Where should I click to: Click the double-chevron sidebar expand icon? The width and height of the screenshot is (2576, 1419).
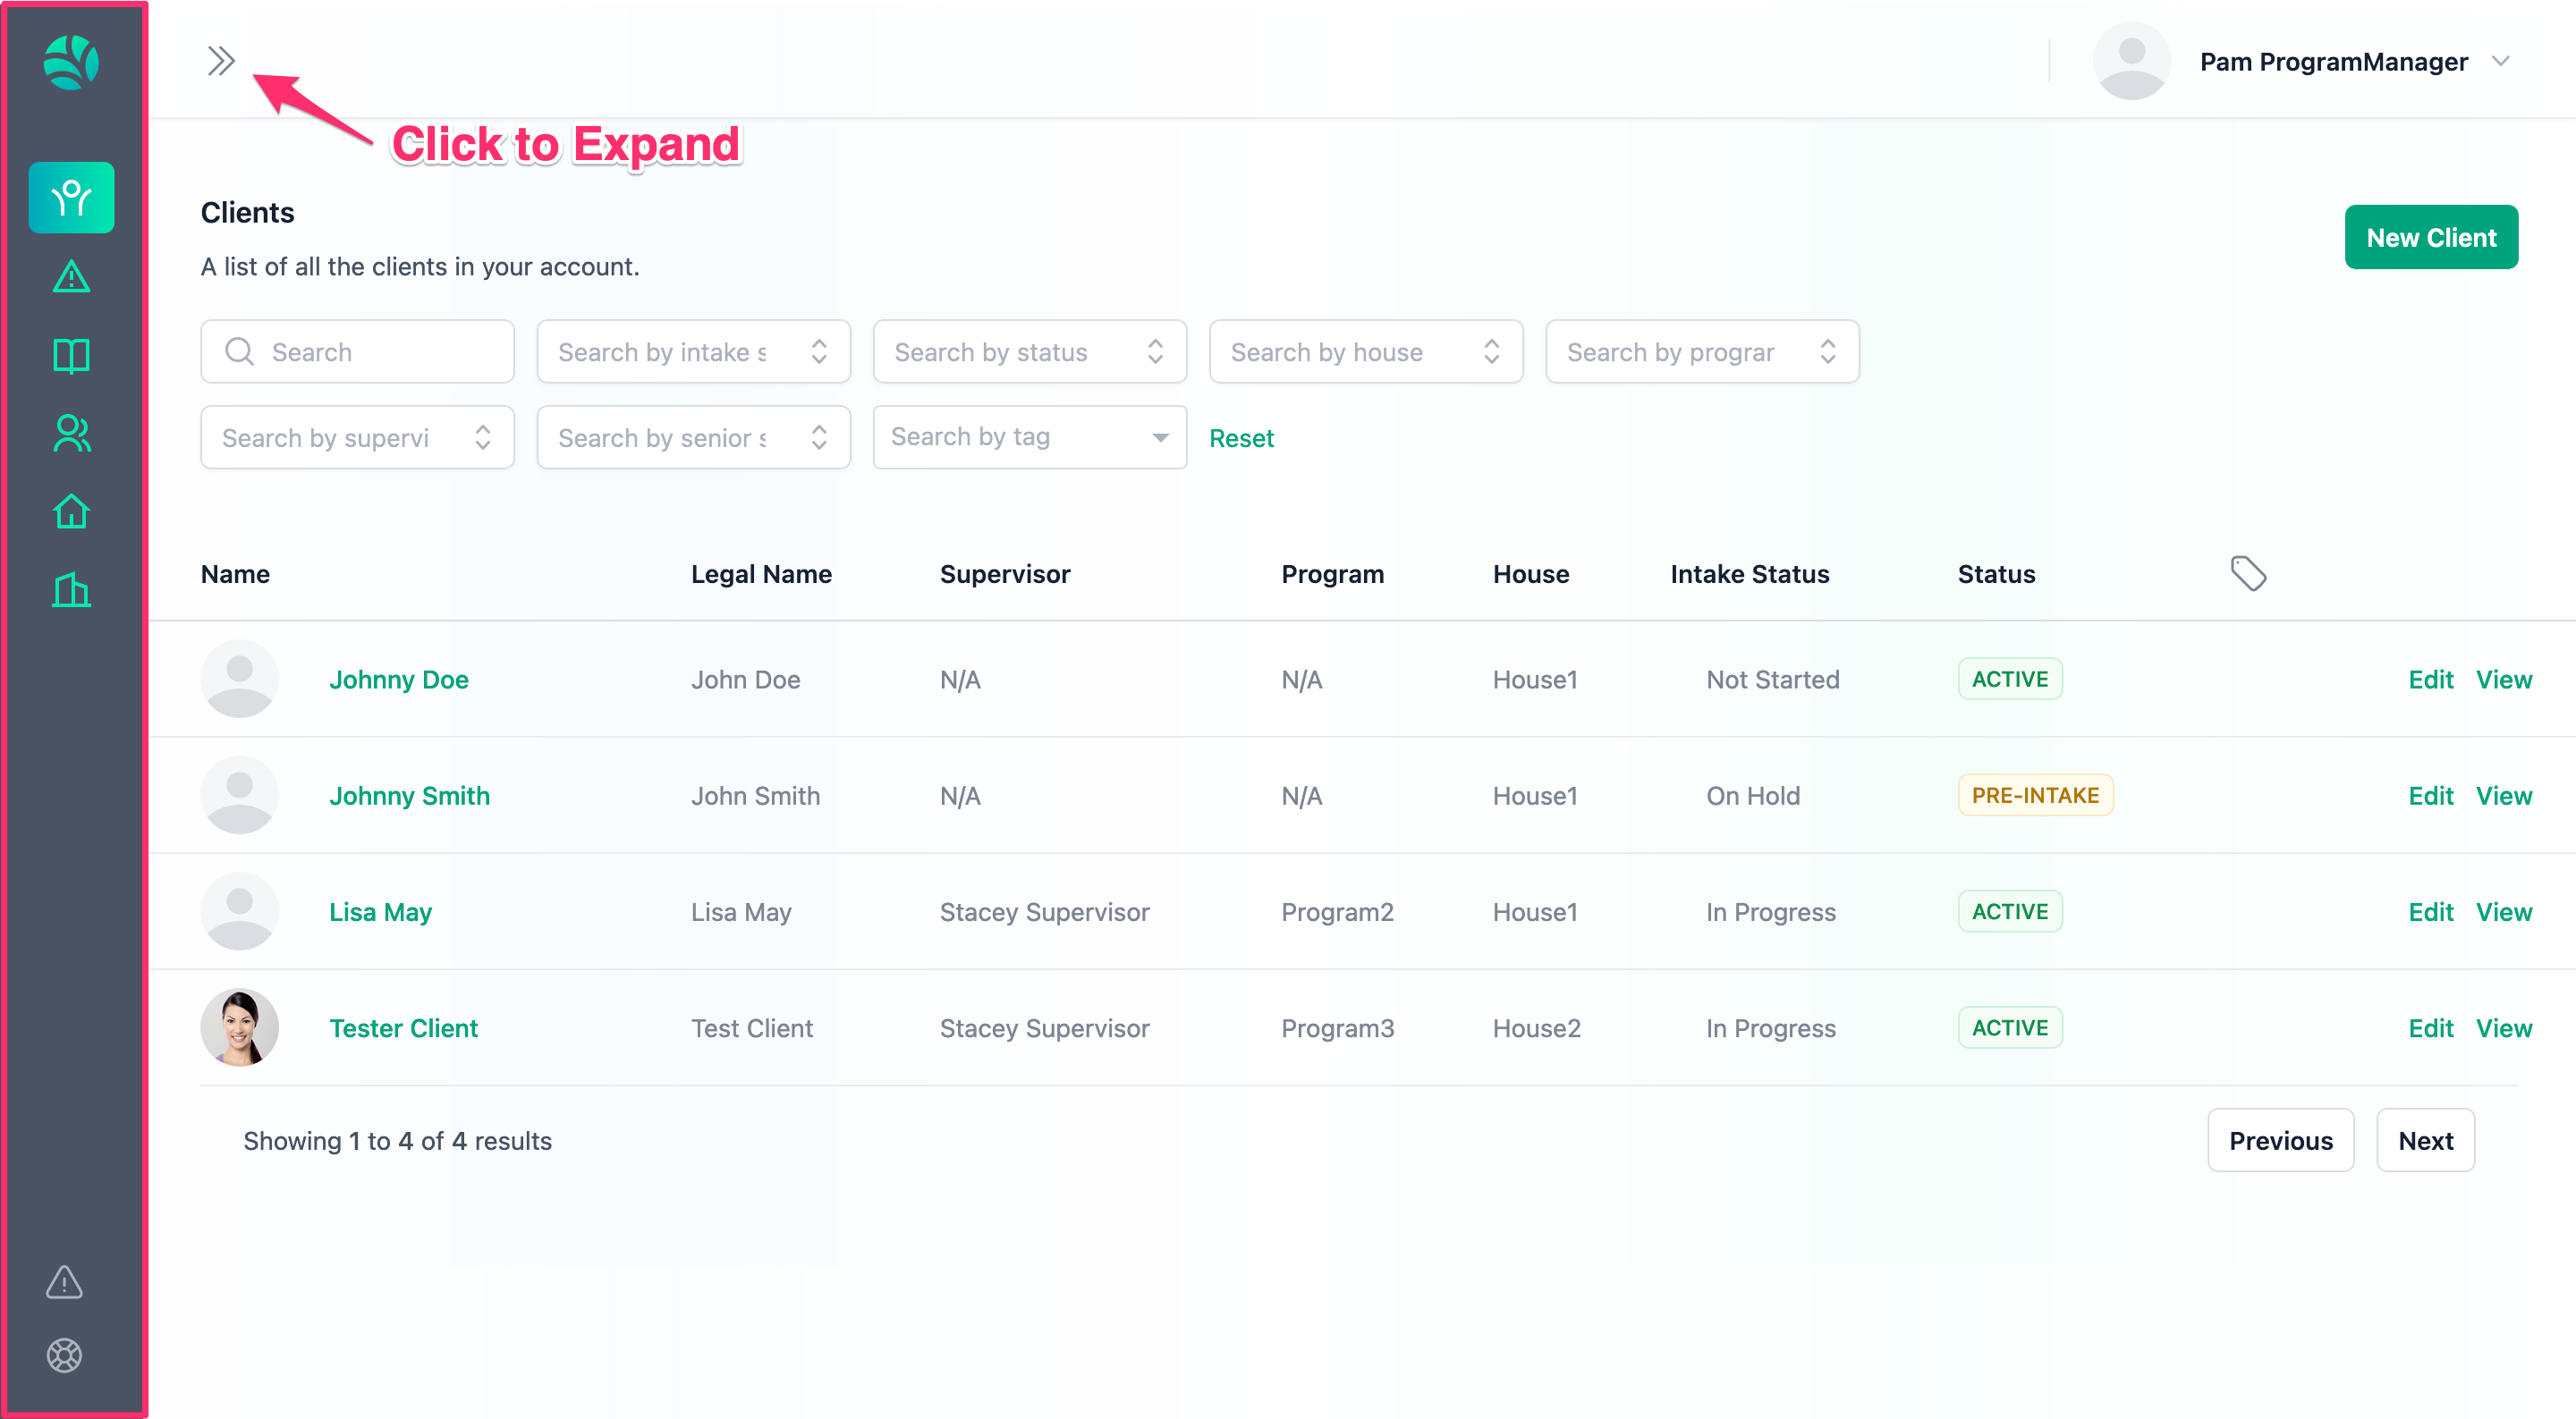point(220,61)
